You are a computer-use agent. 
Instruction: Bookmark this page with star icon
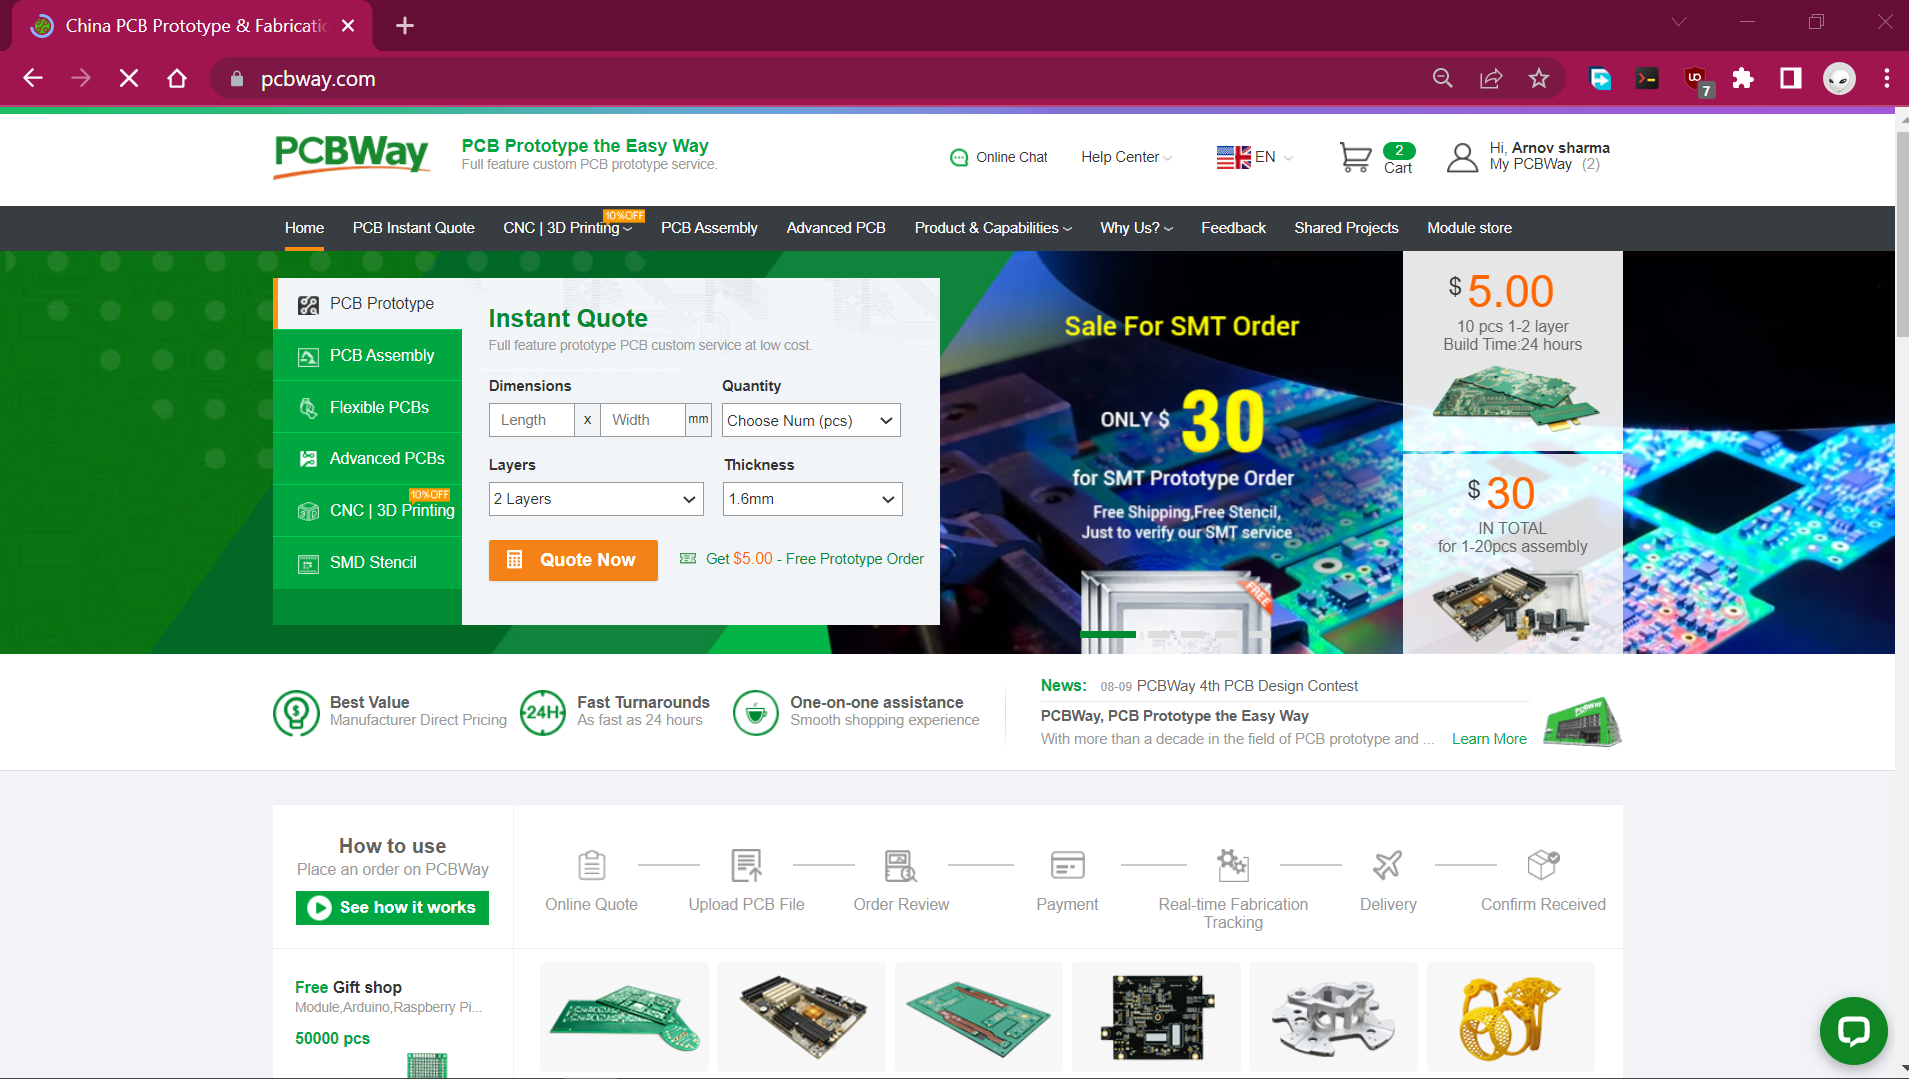pyautogui.click(x=1539, y=78)
